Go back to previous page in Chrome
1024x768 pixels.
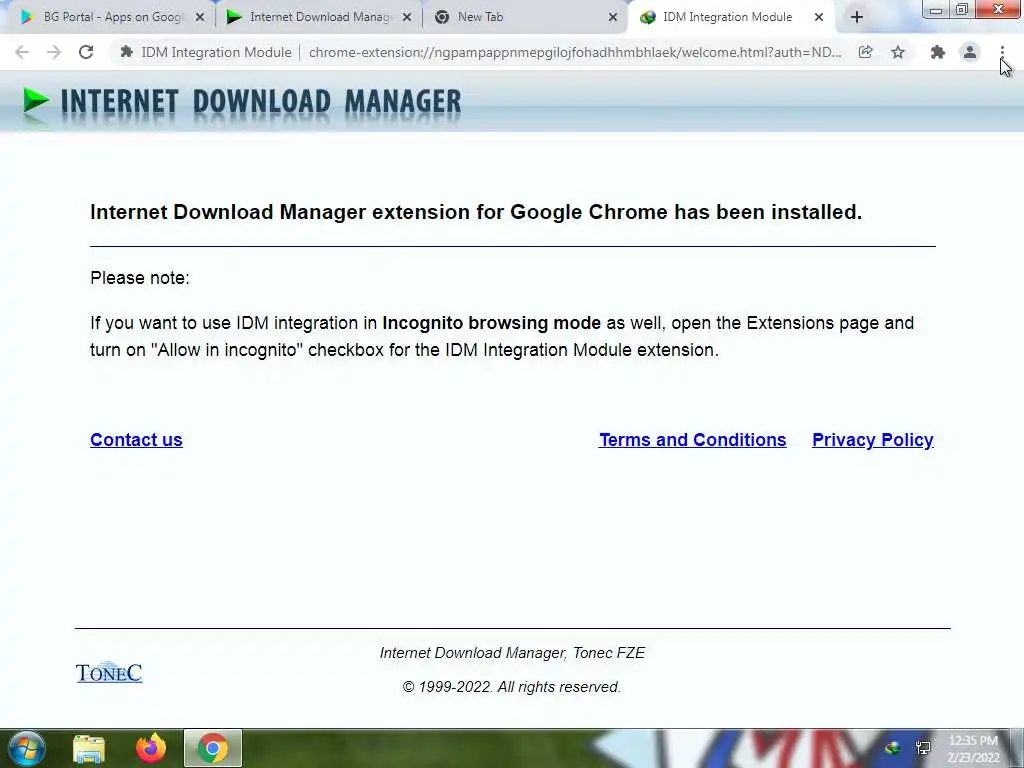(22, 52)
